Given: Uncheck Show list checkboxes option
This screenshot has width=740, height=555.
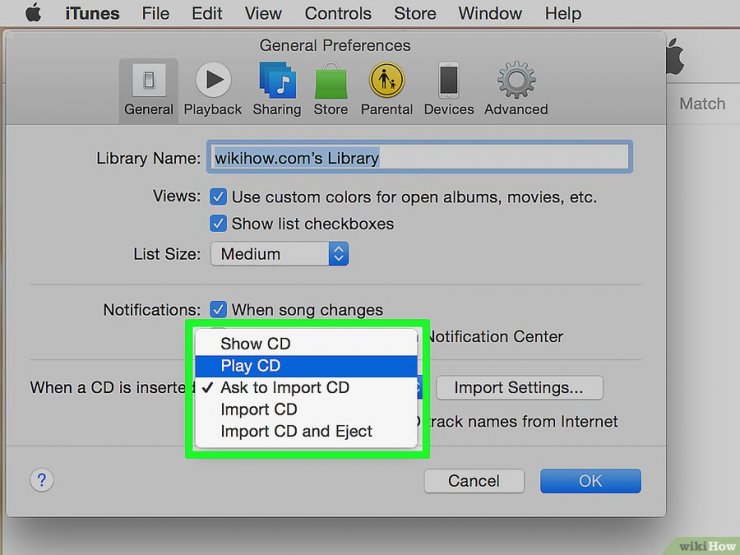Looking at the screenshot, I should [x=218, y=223].
